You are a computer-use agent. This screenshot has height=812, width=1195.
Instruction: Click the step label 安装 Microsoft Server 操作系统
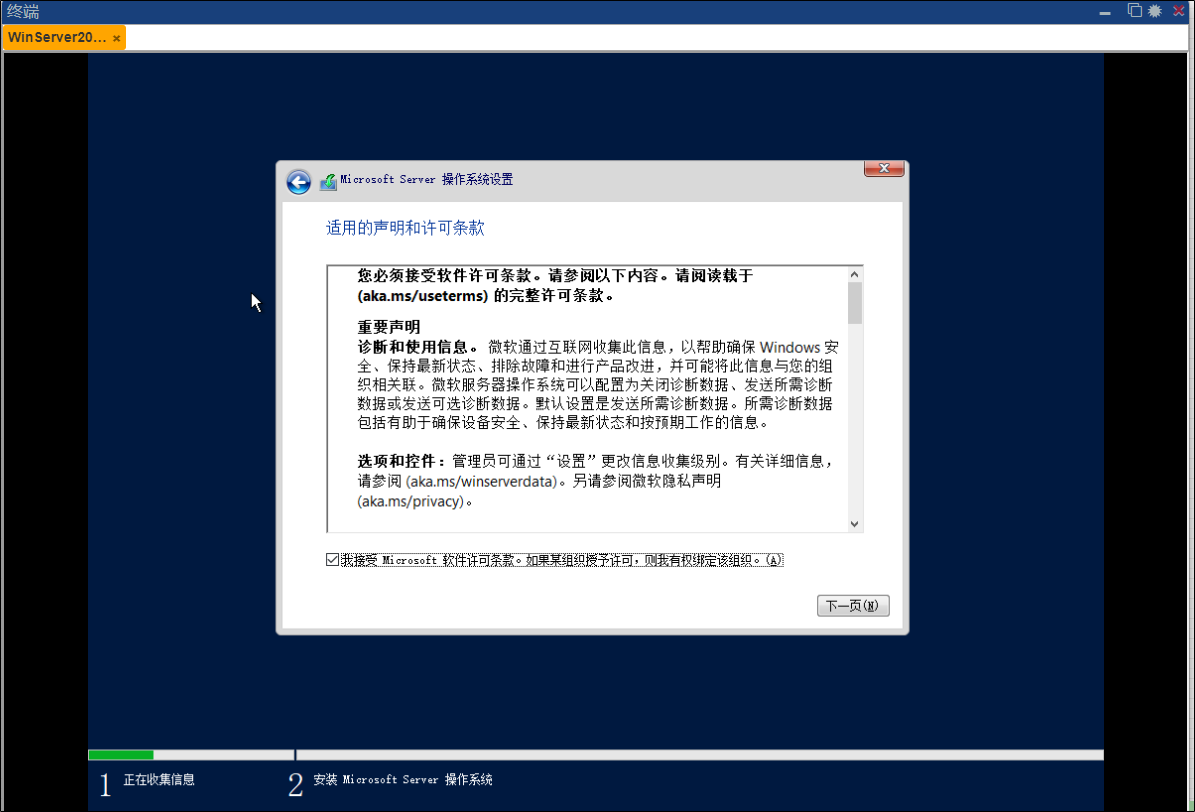402,779
